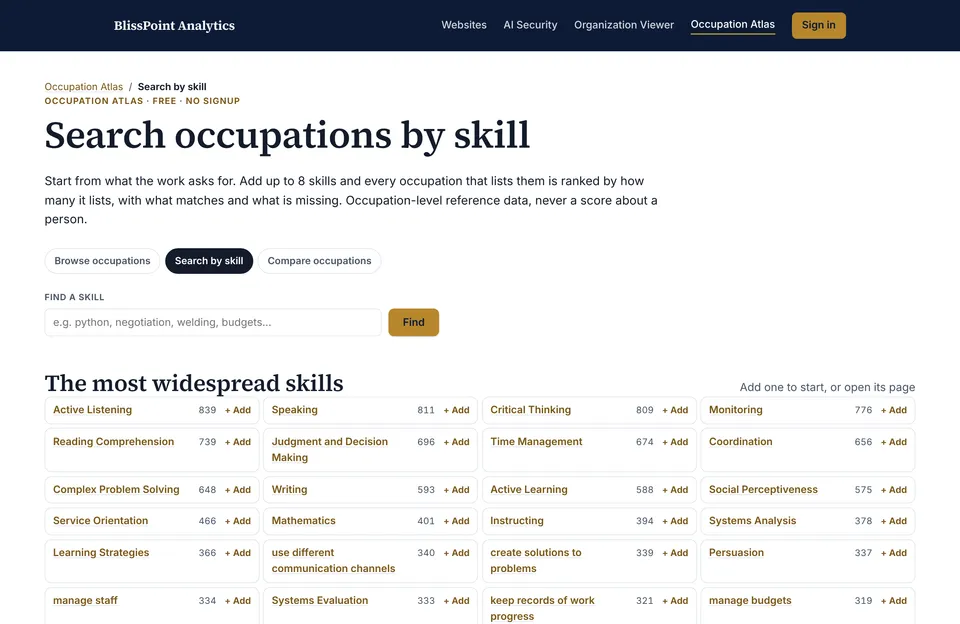Open Judgment and Decision Making link

329,449
